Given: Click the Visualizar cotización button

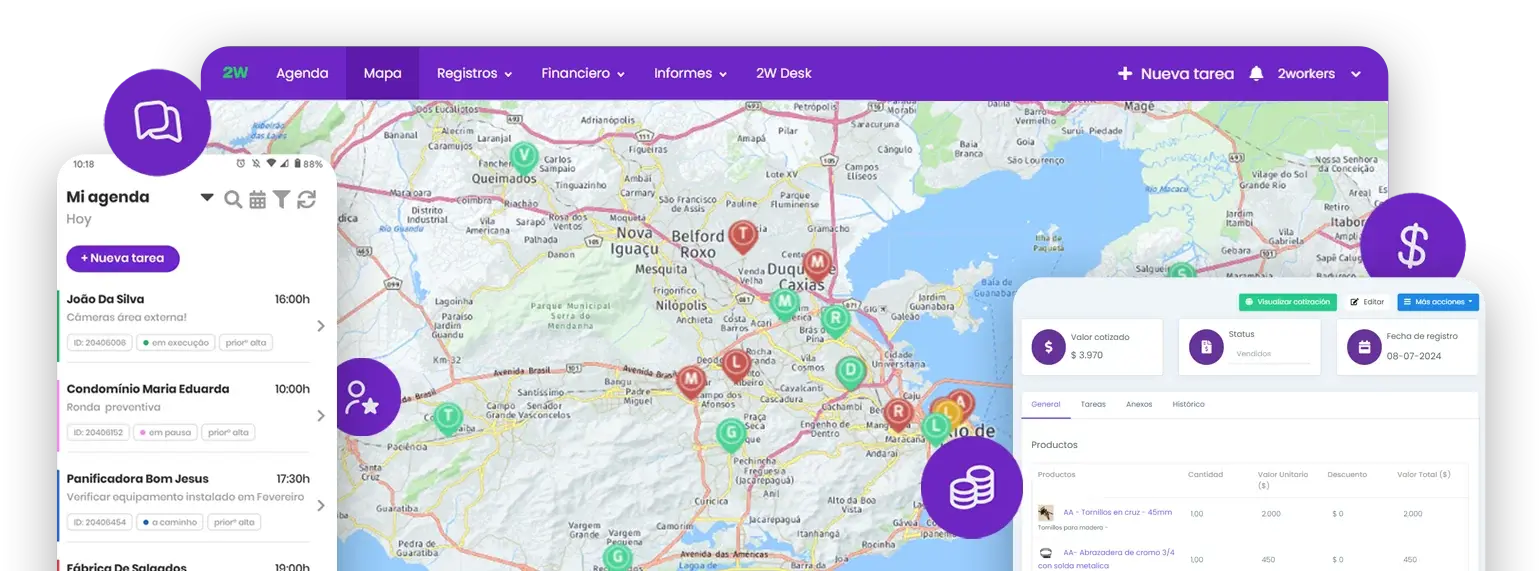Looking at the screenshot, I should pos(1288,301).
